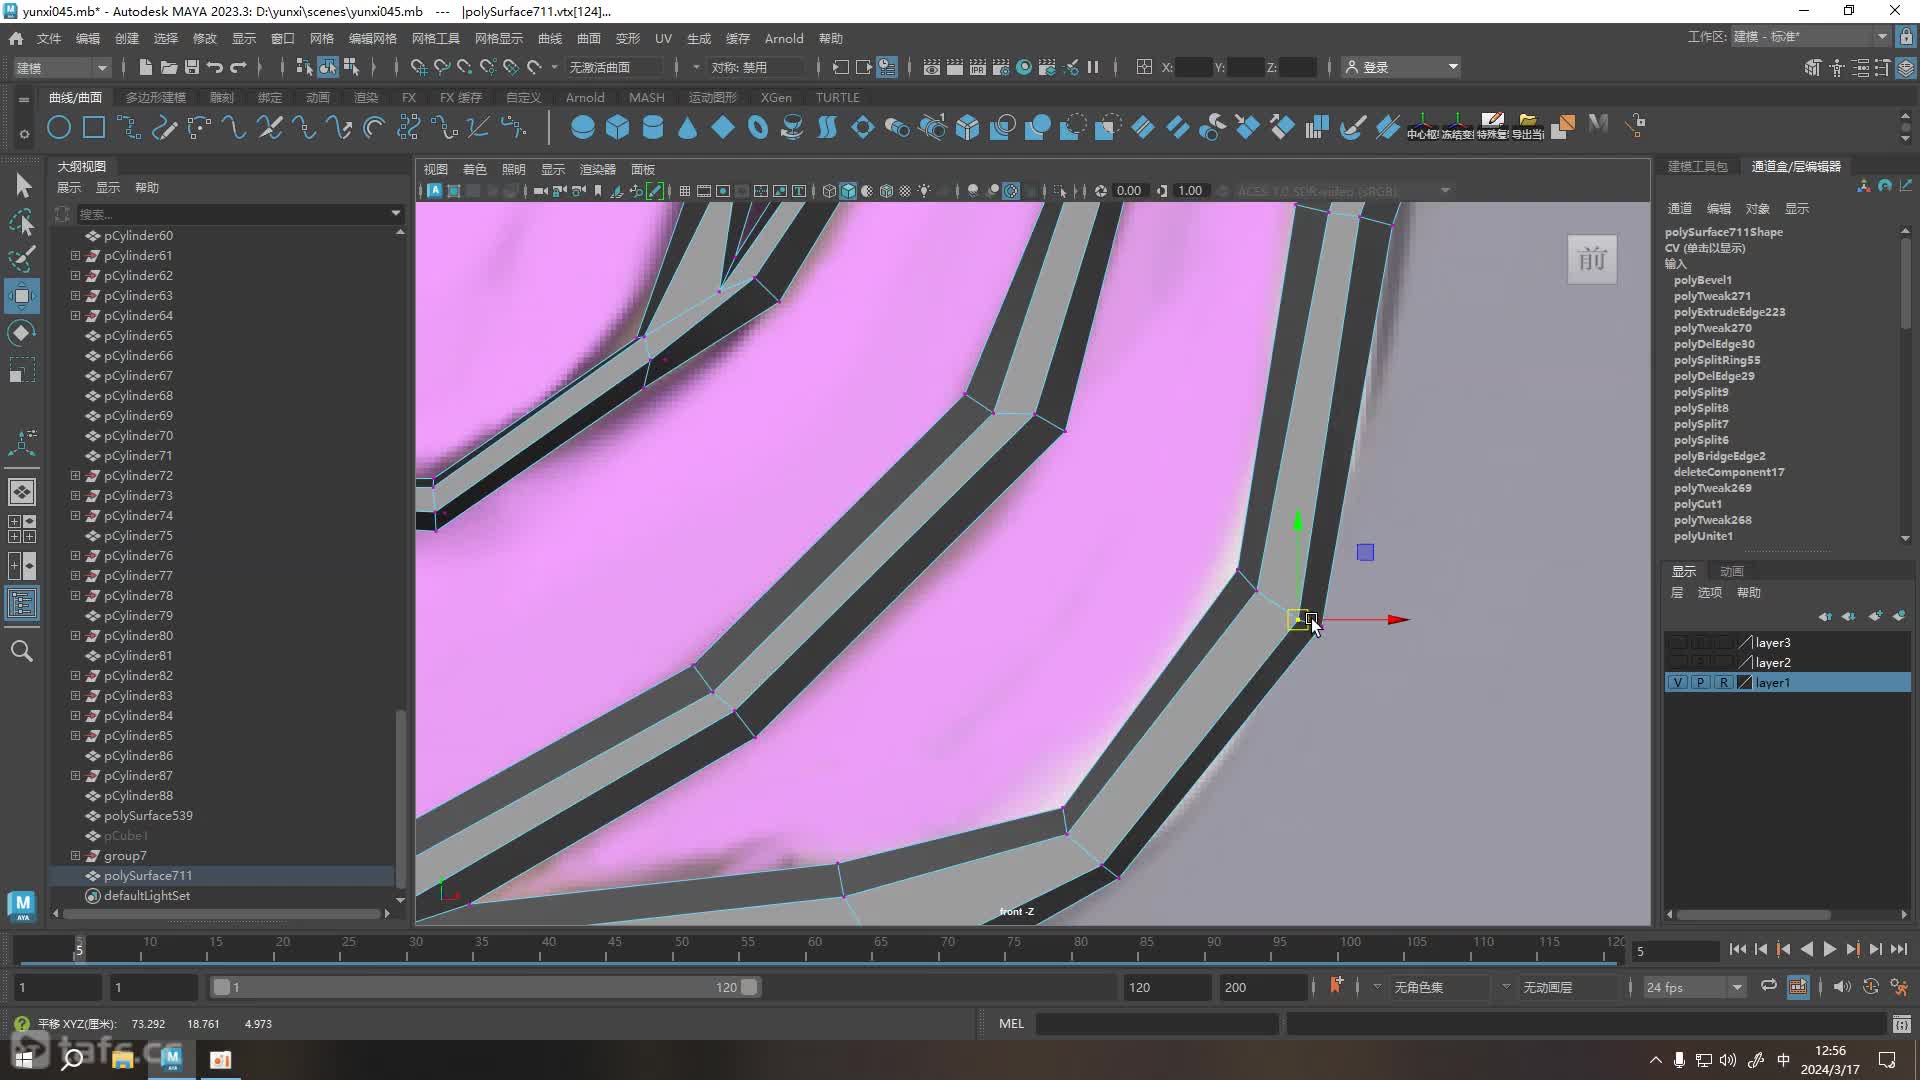Image resolution: width=1920 pixels, height=1080 pixels.
Task: Open the script editor icon
Action: pyautogui.click(x=1901, y=1024)
